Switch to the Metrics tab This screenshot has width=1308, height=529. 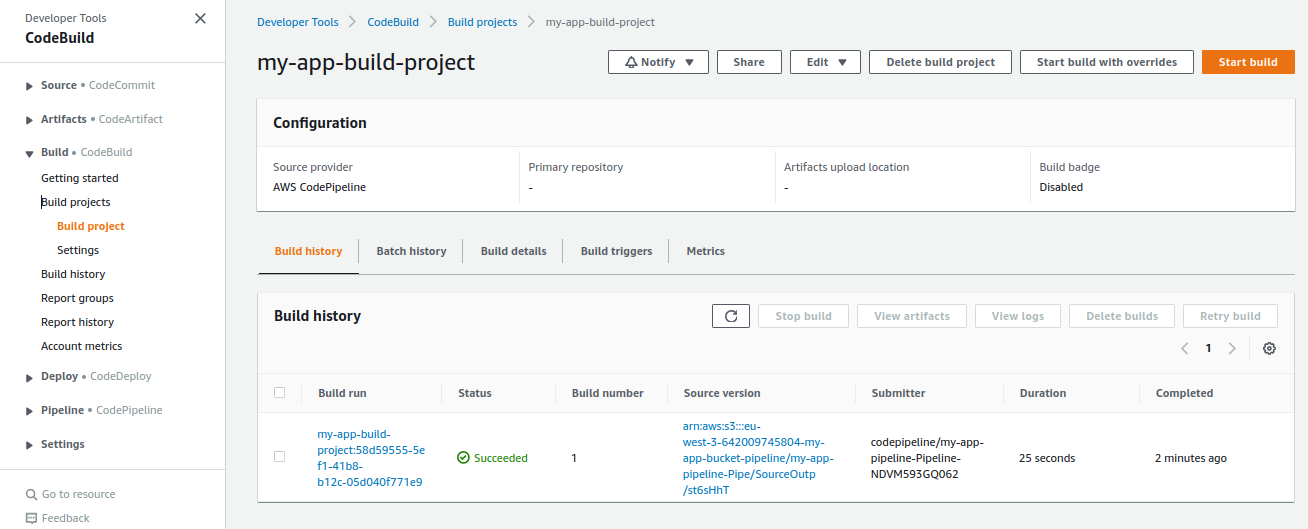pos(705,251)
